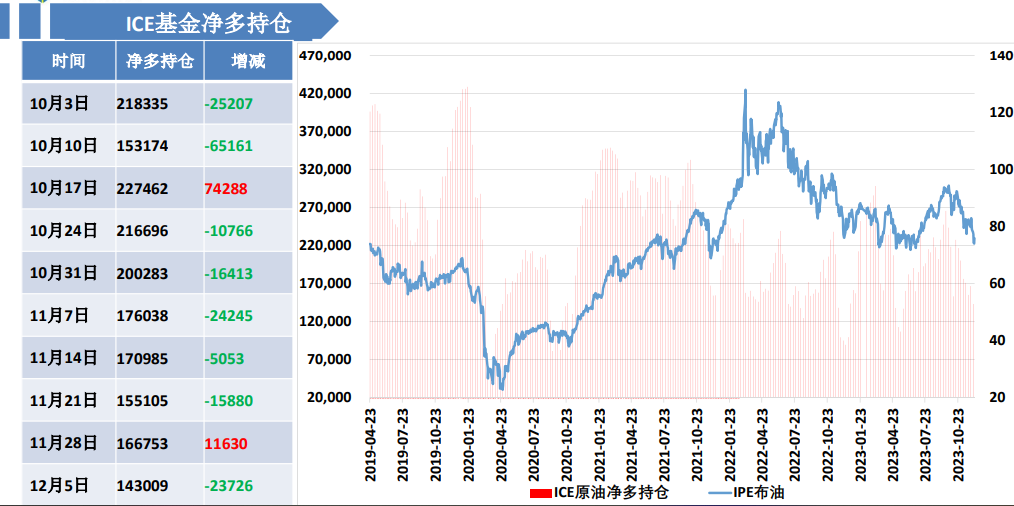1014x506 pixels.
Task: Select the 10月3日 date cell
Action: coord(59,103)
